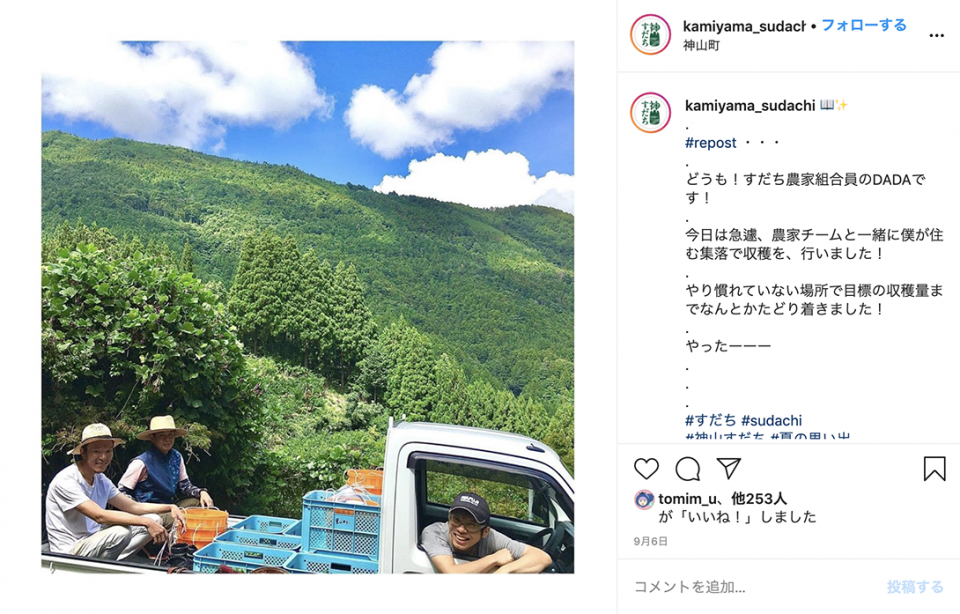Click the header kamiyama_sudachi profile avatar

[650, 34]
